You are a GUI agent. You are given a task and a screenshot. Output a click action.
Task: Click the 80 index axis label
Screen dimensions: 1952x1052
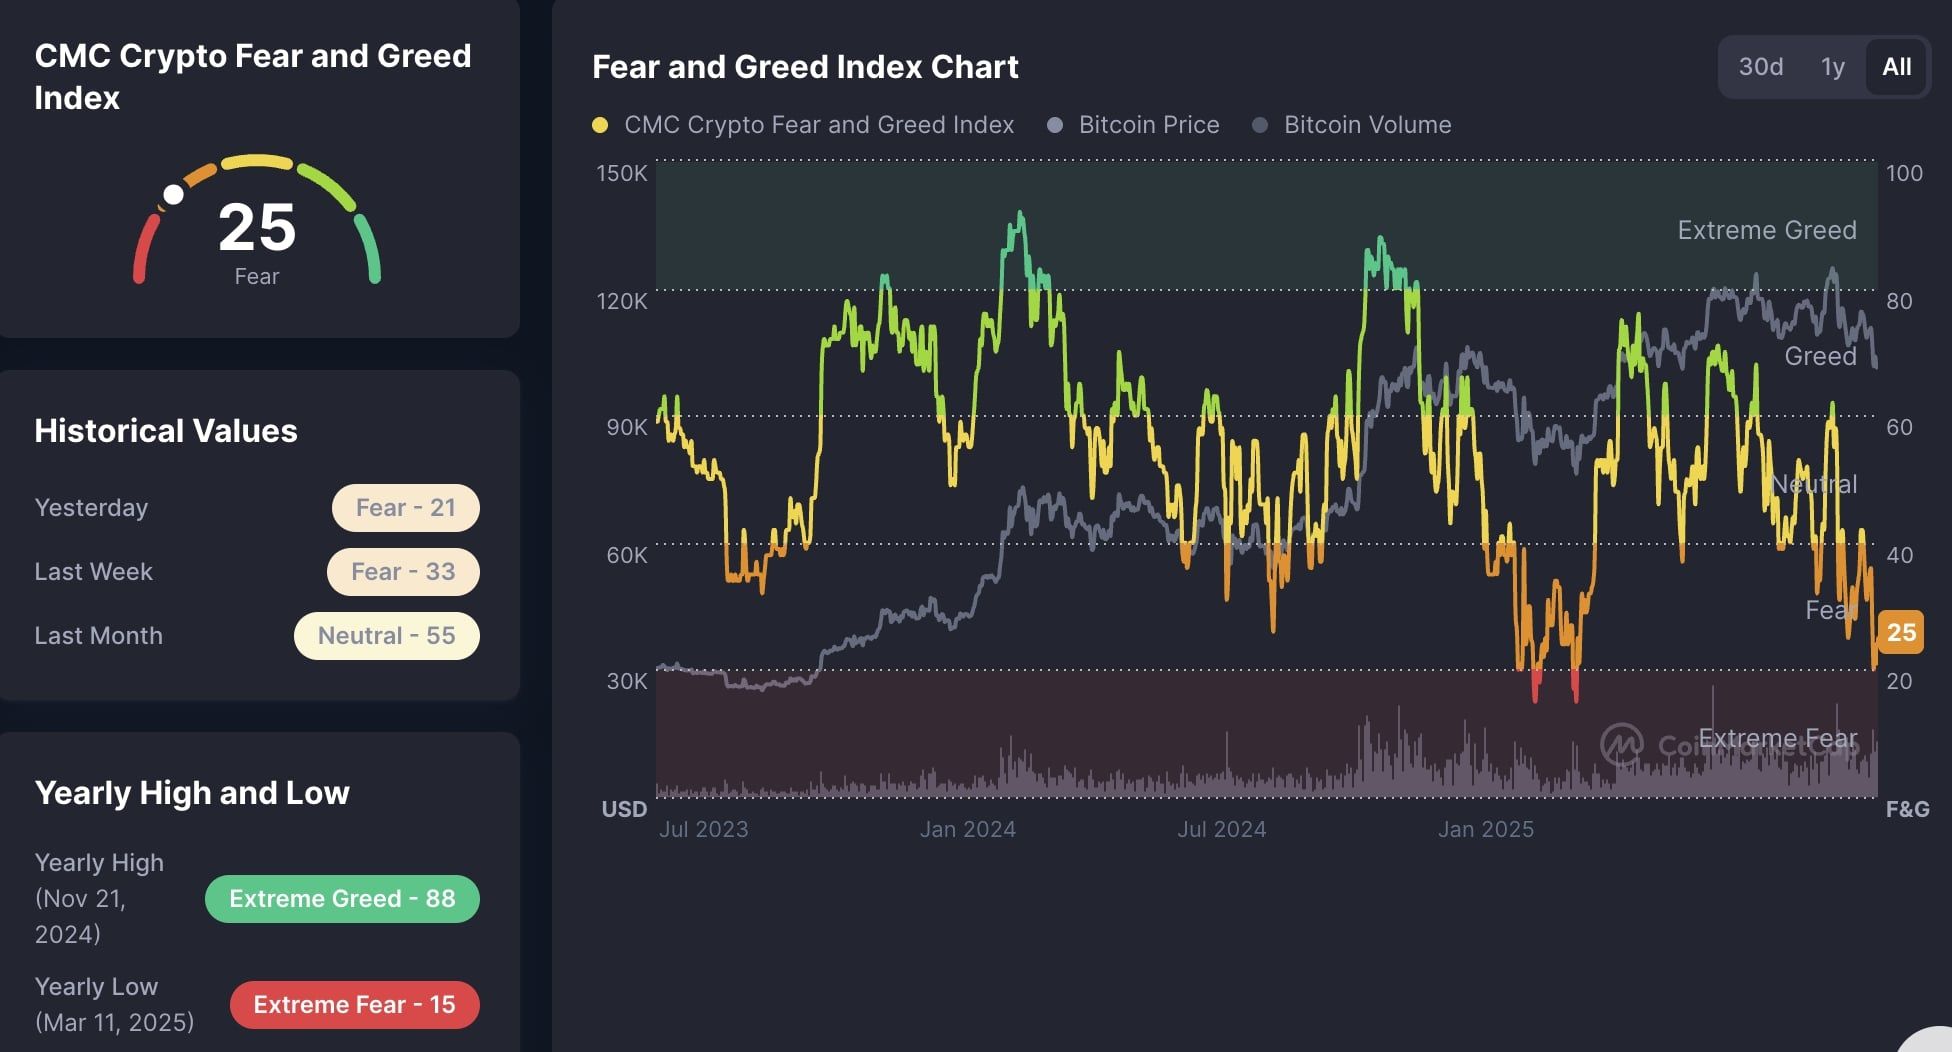[1899, 301]
